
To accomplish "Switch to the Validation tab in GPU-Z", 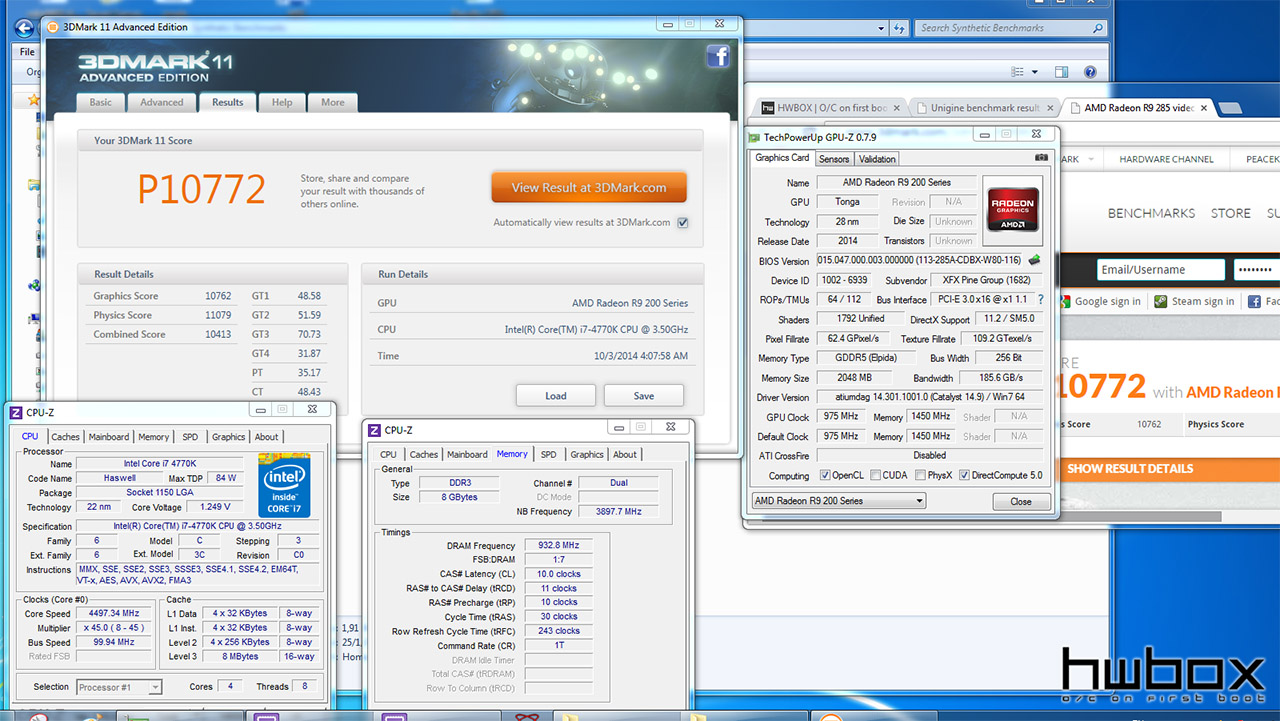I will [877, 159].
